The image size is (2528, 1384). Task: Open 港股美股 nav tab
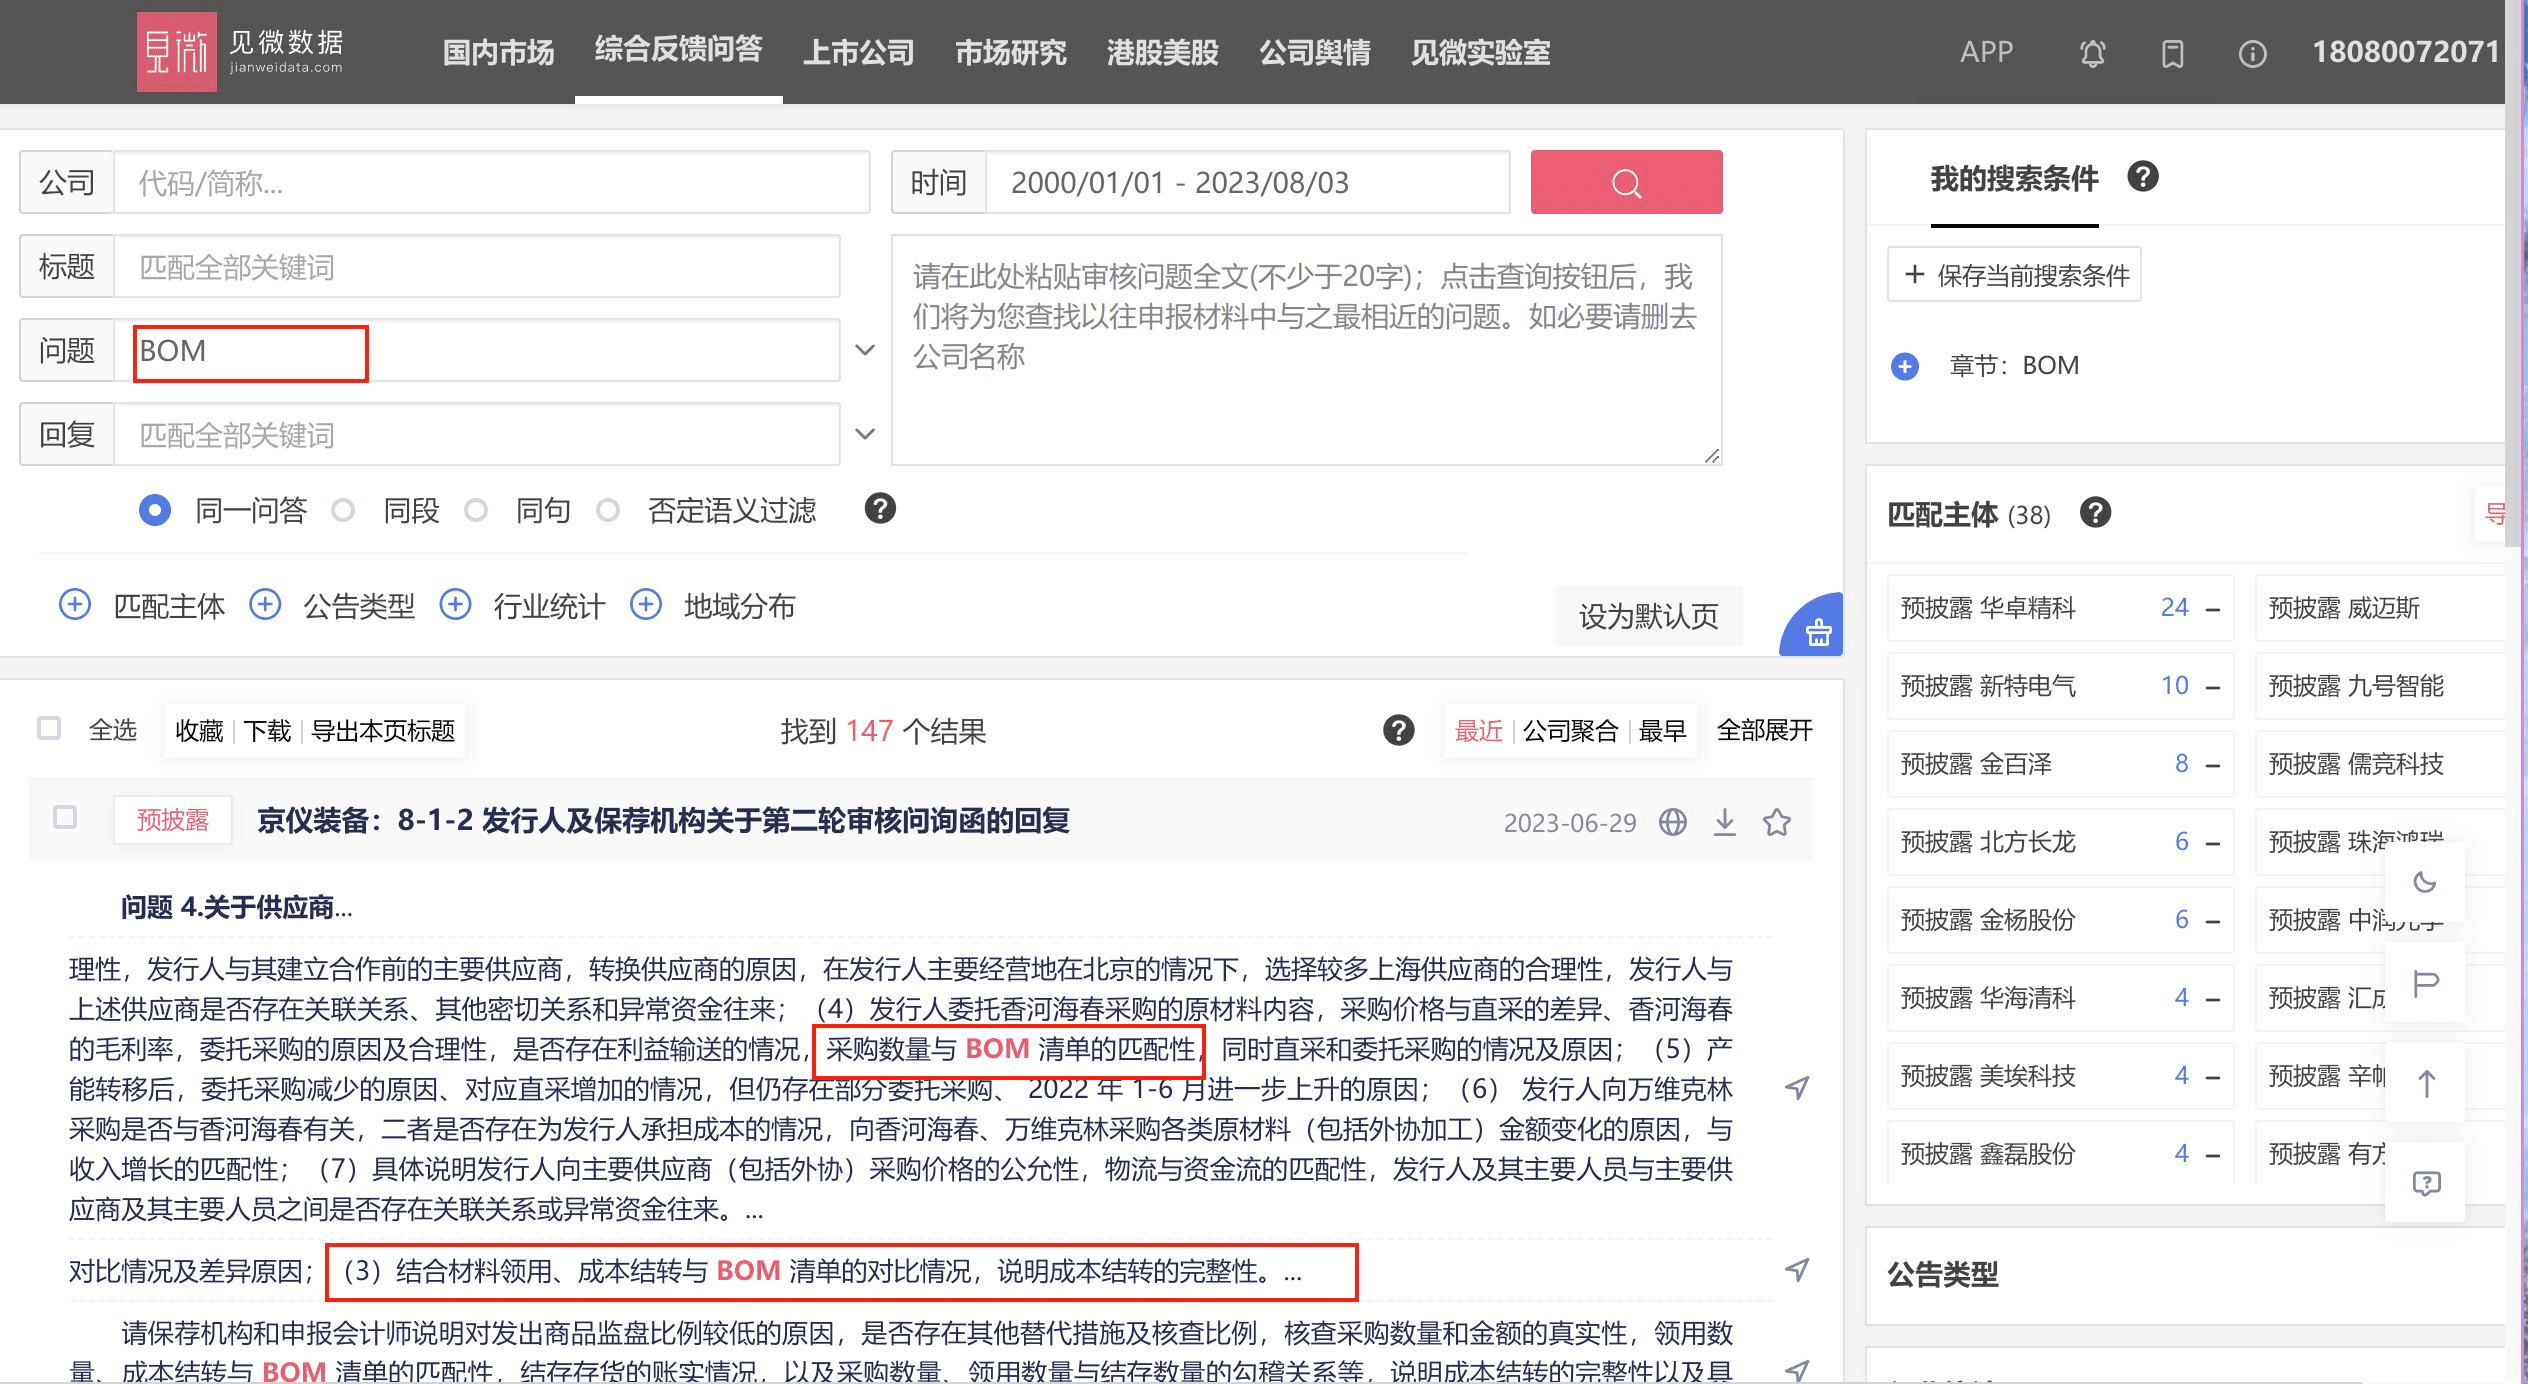(1162, 52)
